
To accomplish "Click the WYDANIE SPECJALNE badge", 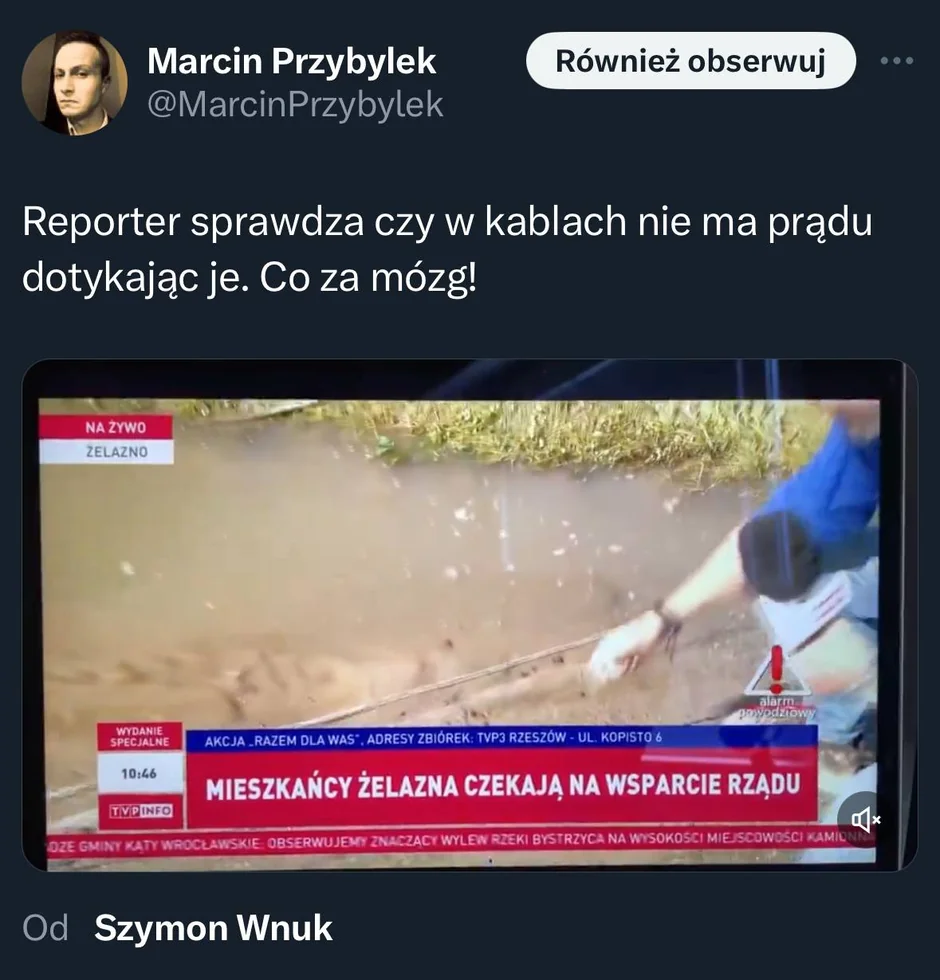I will tap(140, 736).
